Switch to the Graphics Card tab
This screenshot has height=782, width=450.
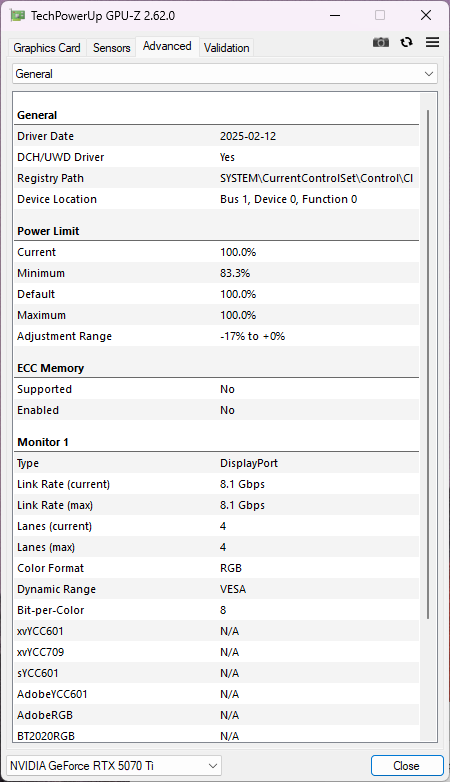(x=47, y=48)
